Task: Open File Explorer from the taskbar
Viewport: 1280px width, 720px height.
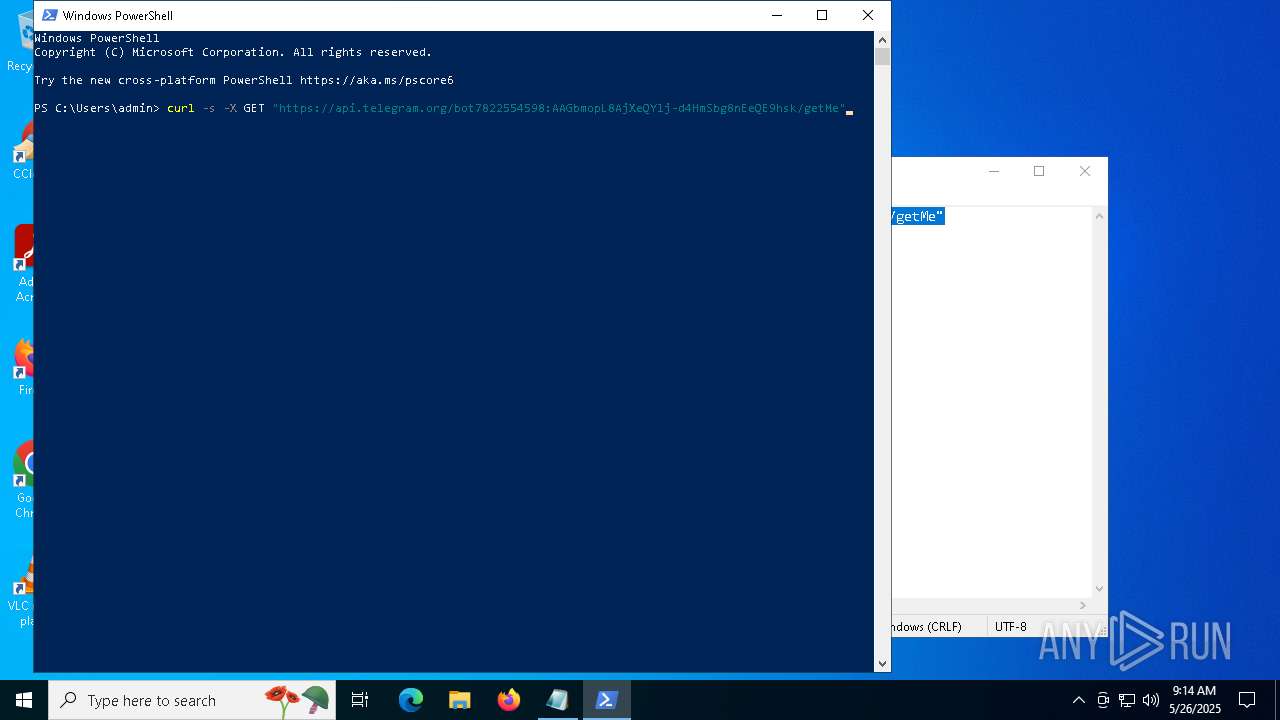Action: click(459, 700)
